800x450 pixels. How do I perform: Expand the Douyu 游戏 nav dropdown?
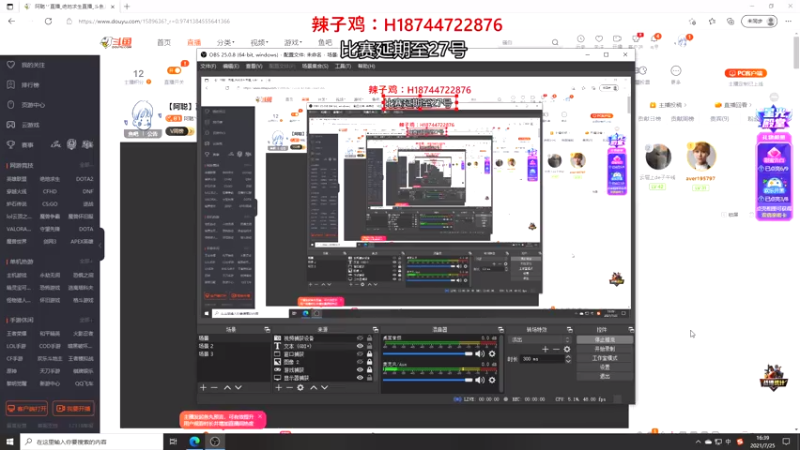(293, 42)
